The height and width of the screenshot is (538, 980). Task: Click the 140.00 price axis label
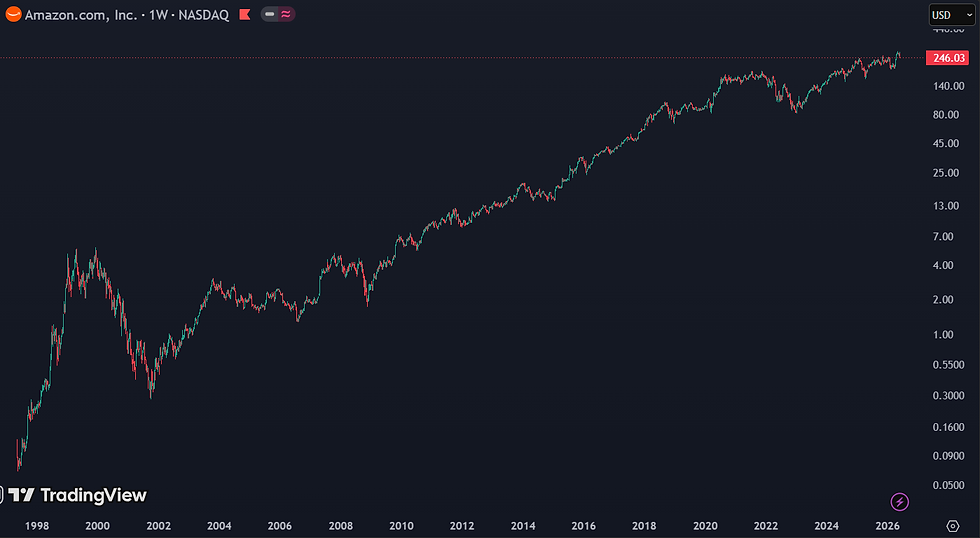point(949,86)
